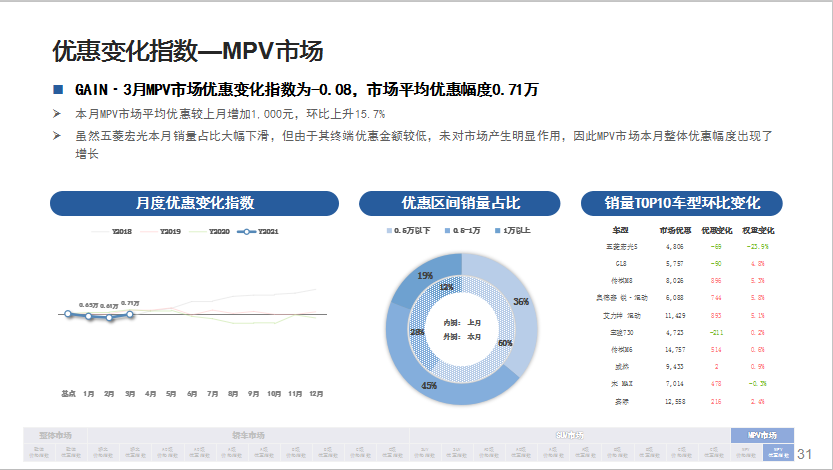
Task: Click the 销量TOP10车型环比变化 header
Action: [682, 203]
